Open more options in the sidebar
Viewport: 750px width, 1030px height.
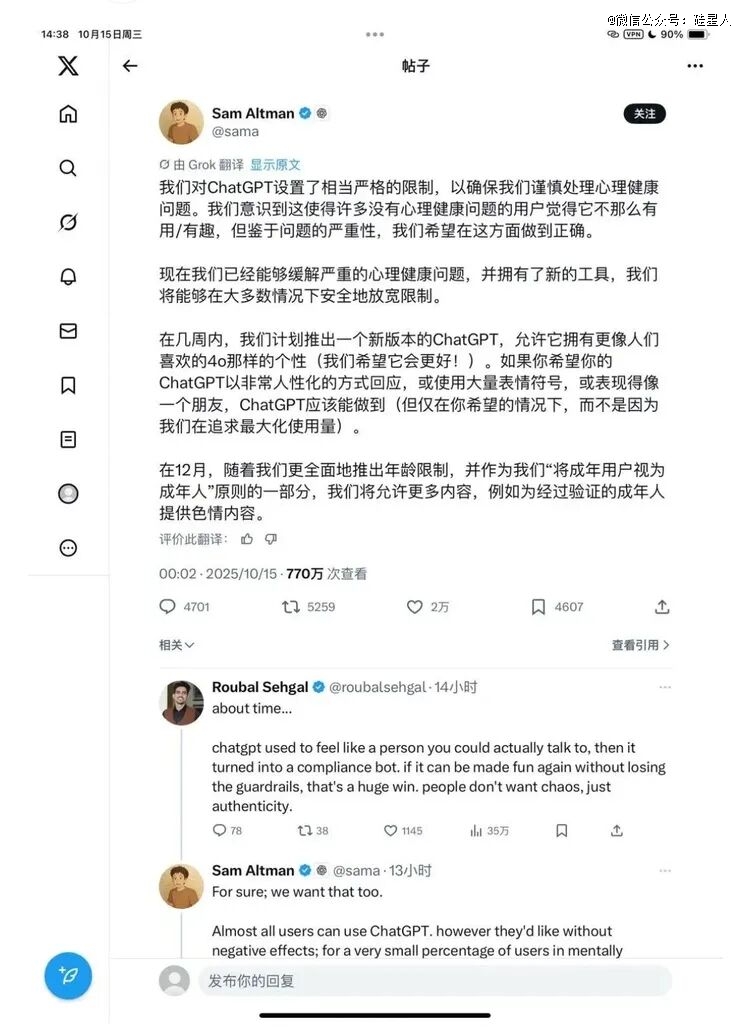click(68, 548)
